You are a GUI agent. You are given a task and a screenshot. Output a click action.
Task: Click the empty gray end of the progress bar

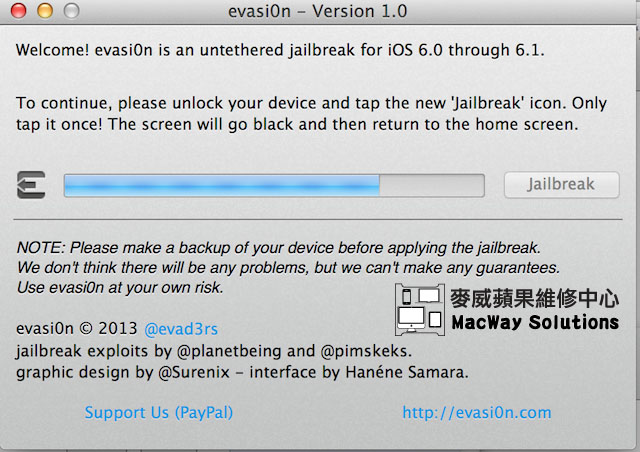[432, 186]
